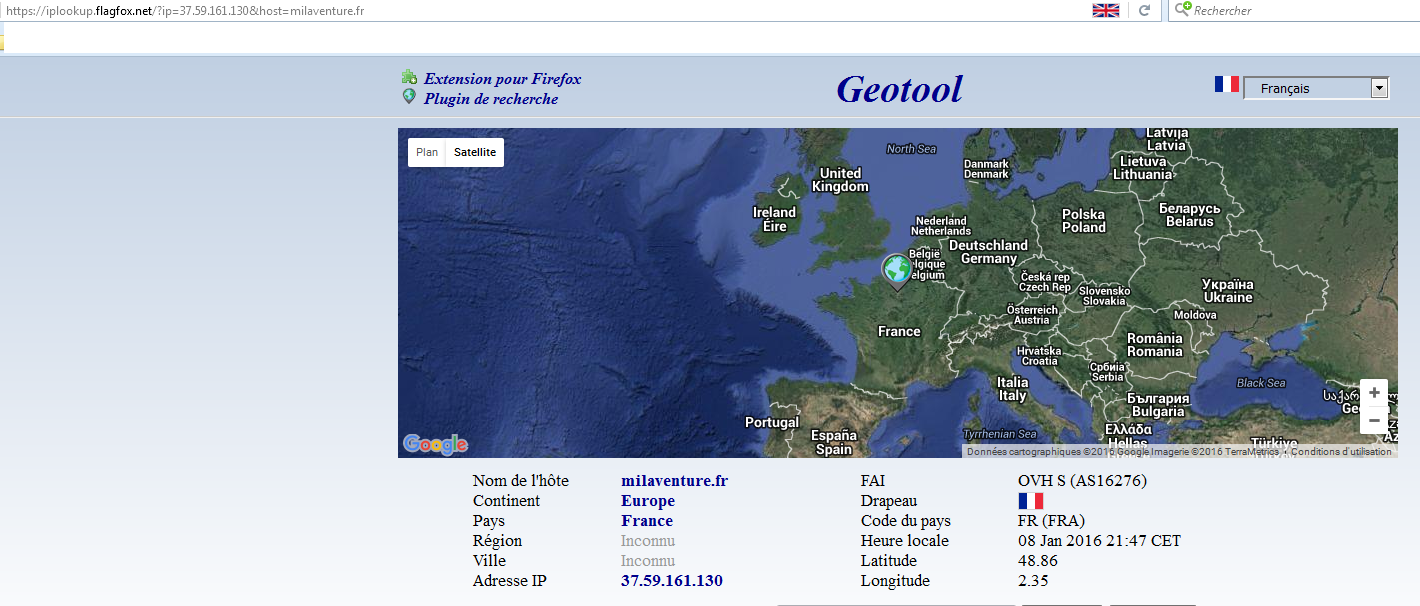Screen dimensions: 1420x606
Task: Click the OVH S (AS16276) ISP value
Action: click(1082, 481)
